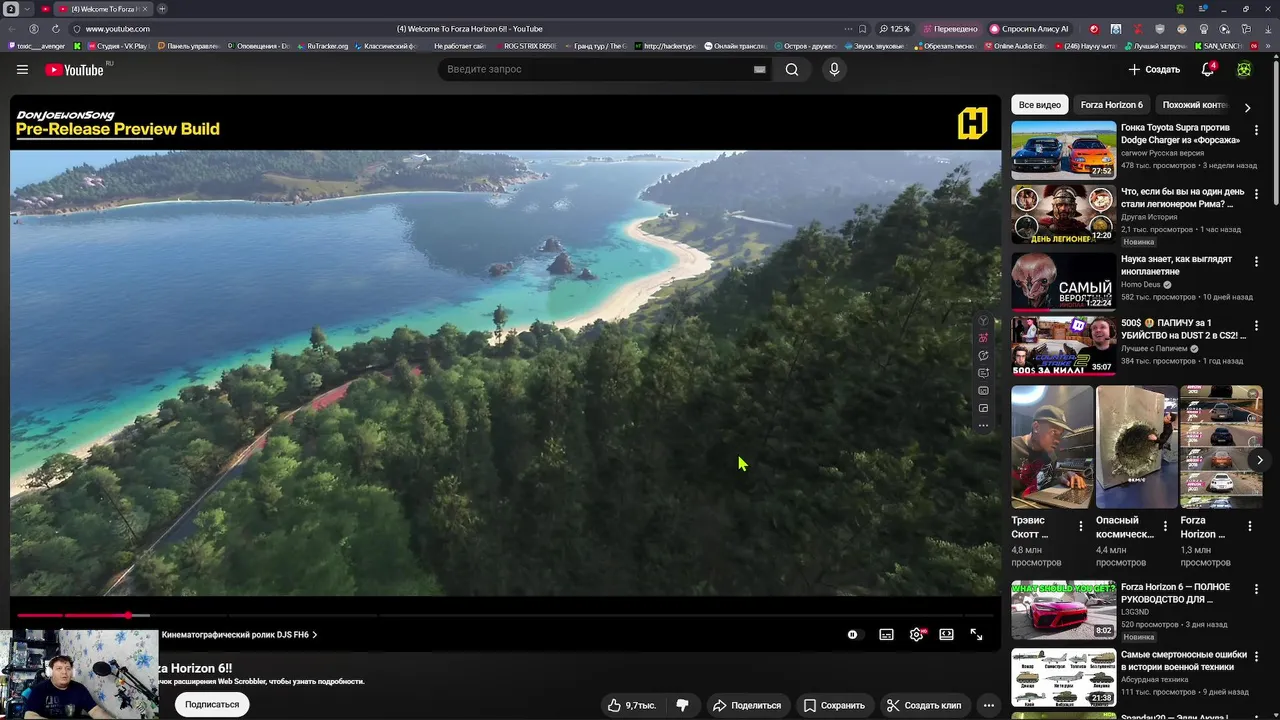Click the third icon in player side panel
Screen dimensions: 1280x720
click(x=983, y=355)
